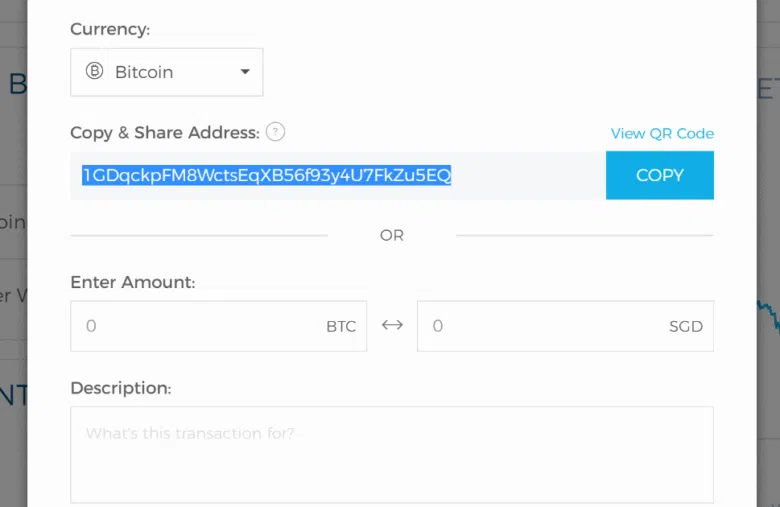Click the swap arrows between BTC and SGD
780x507 pixels.
392,326
